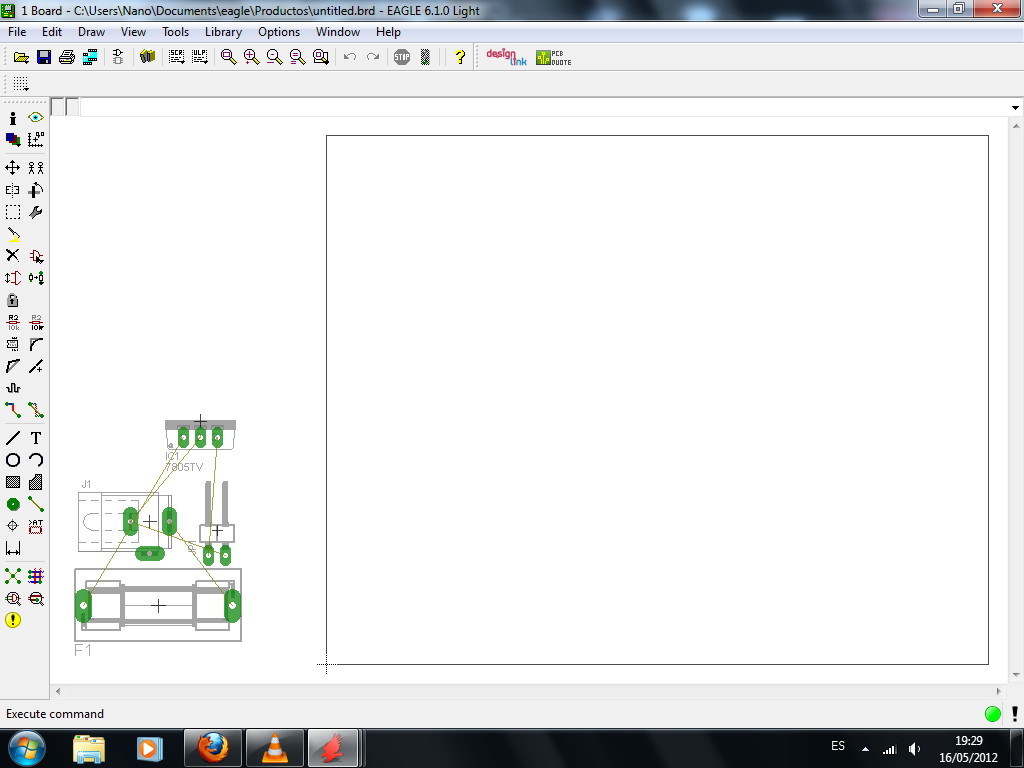Image resolution: width=1024 pixels, height=768 pixels.
Task: Select the Add part tool
Action: 36,255
